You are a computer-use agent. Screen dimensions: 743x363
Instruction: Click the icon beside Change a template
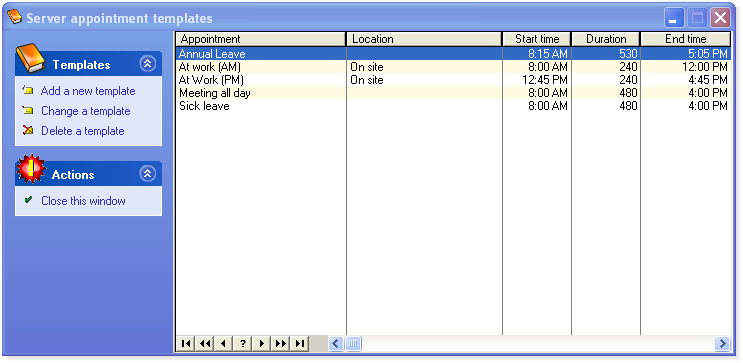click(28, 110)
